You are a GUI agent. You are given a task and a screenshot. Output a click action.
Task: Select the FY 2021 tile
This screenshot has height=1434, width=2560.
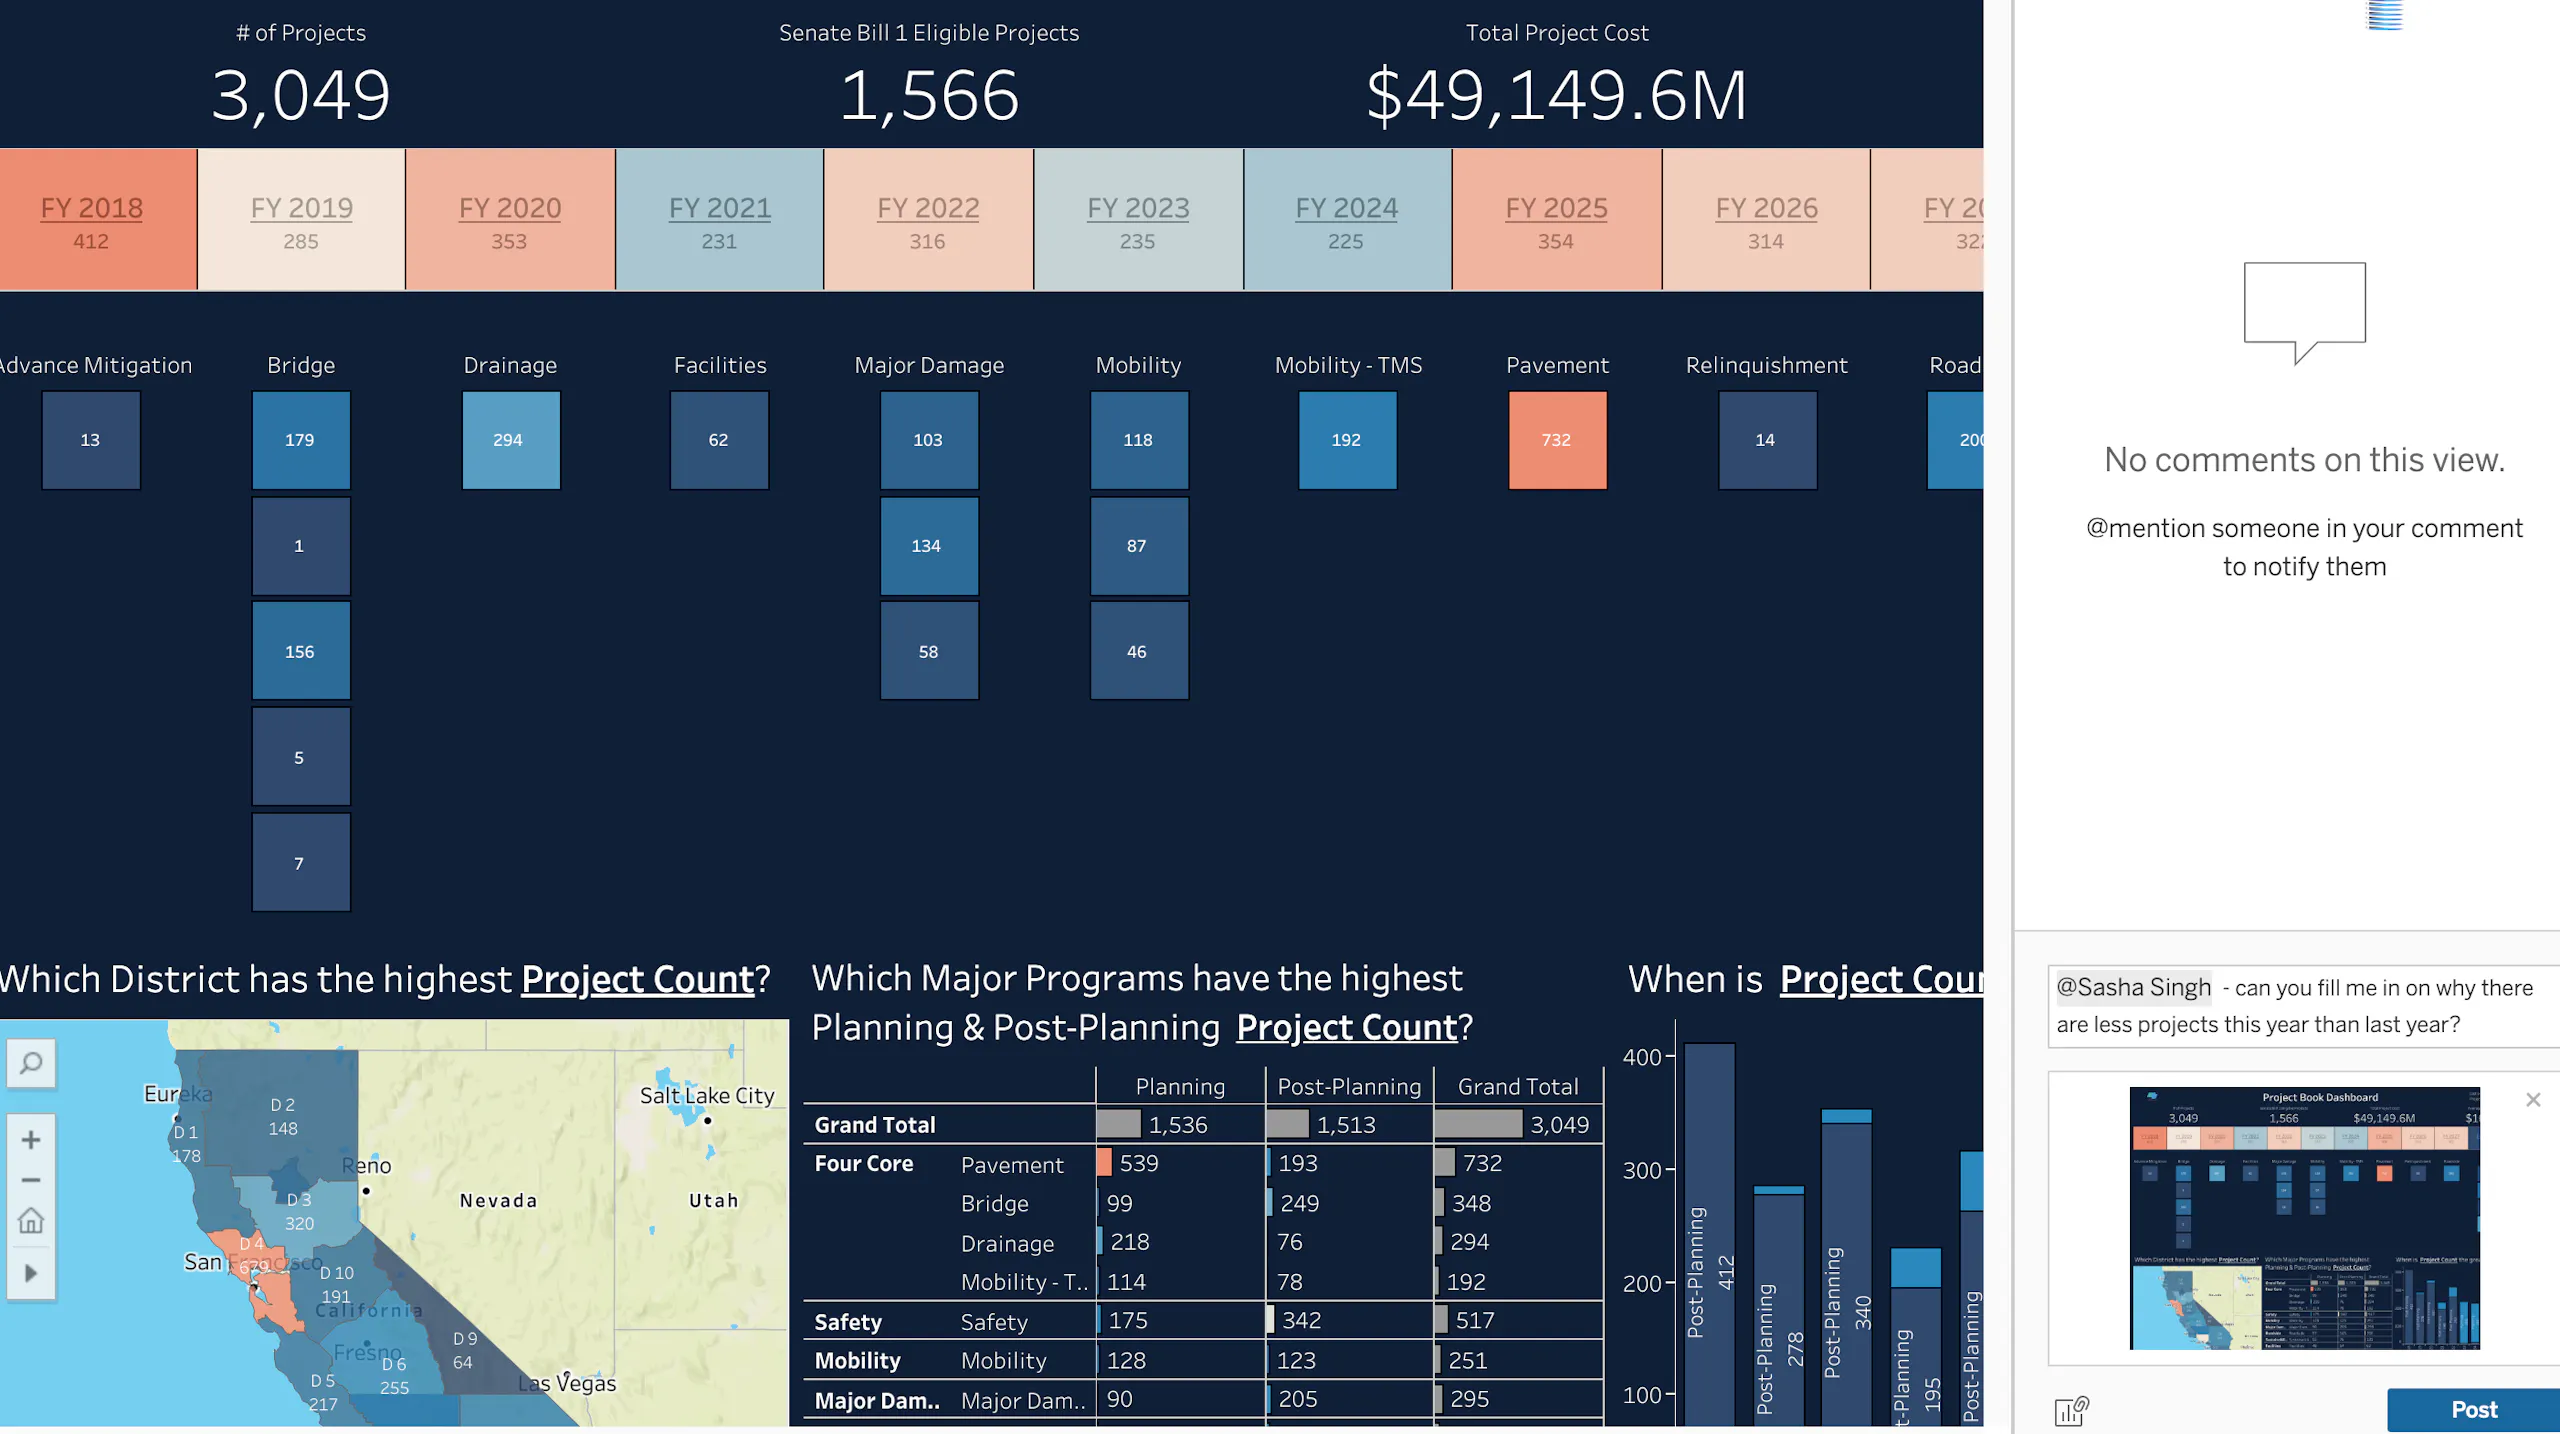[x=719, y=220]
